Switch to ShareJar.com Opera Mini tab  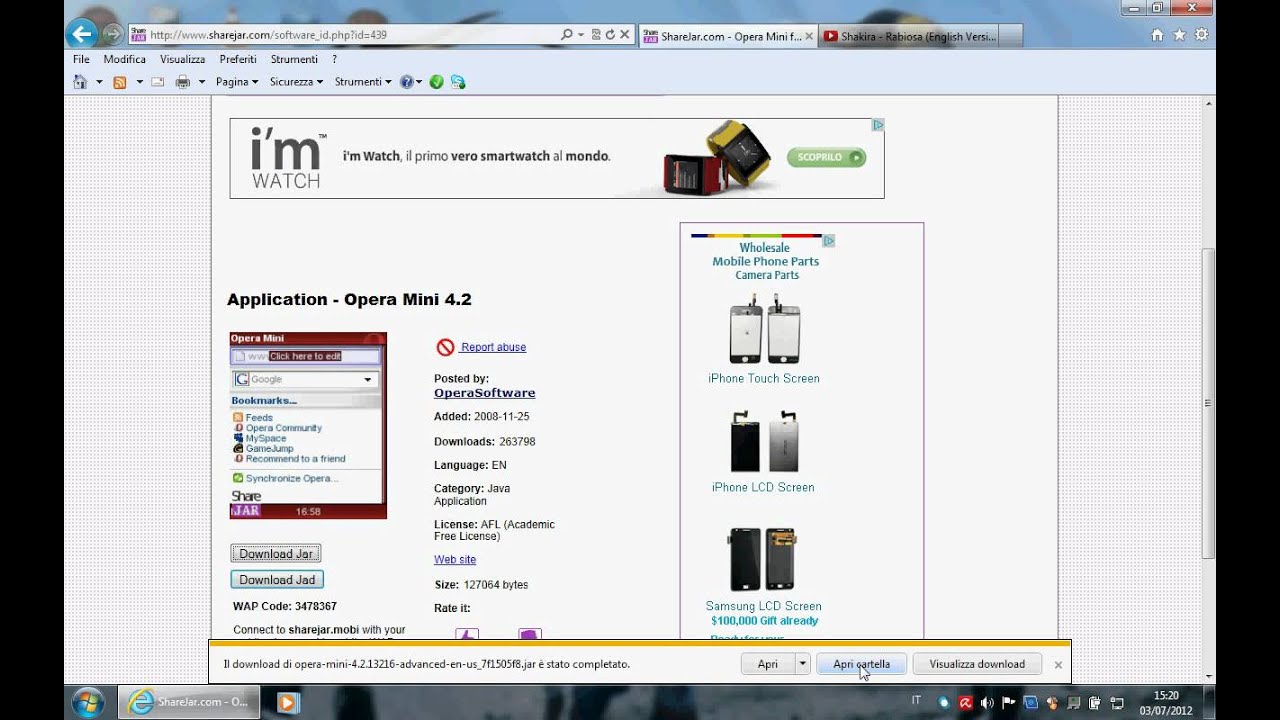point(727,36)
